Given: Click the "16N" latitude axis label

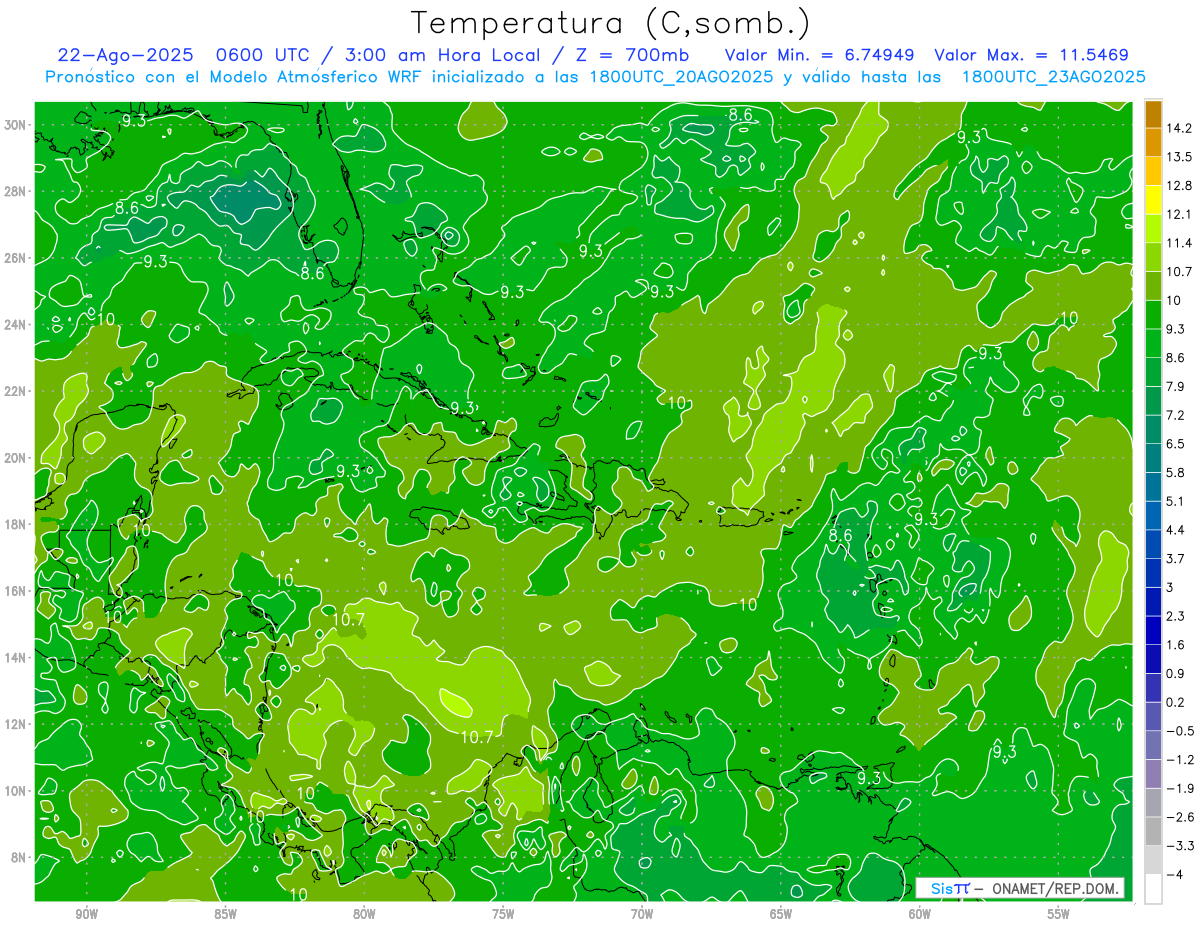Looking at the screenshot, I should click(17, 591).
